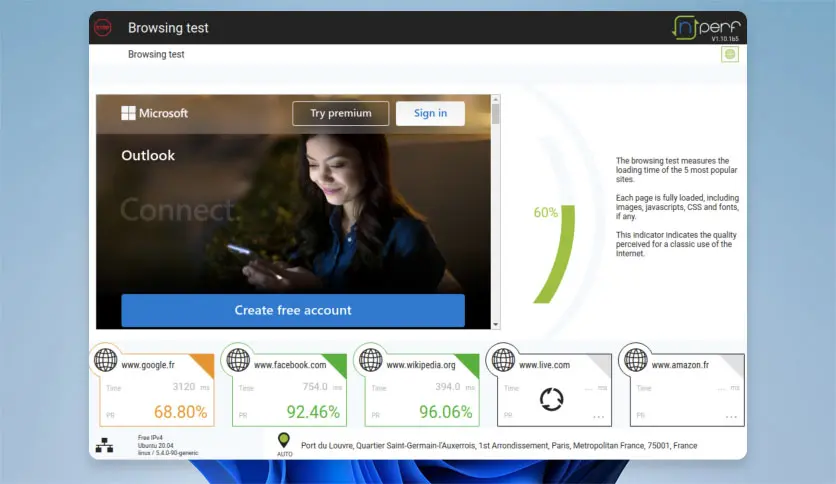Click the globe icon on www.wikipedia.org card

371,360
